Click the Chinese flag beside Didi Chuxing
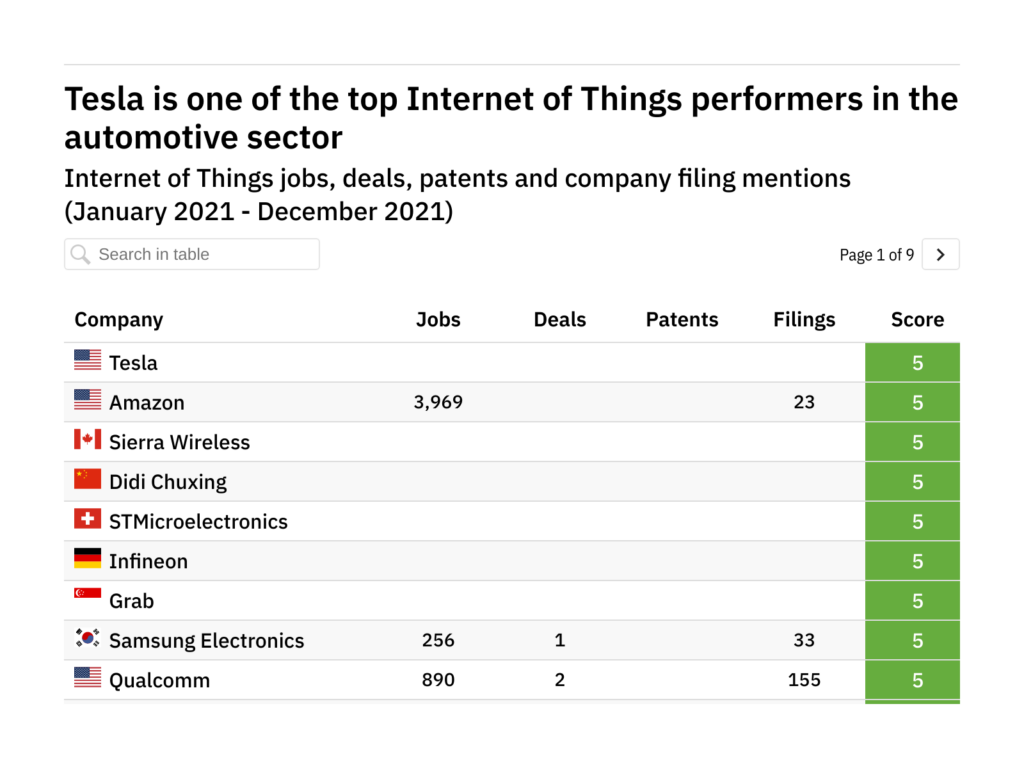Viewport: 1024px width, 768px height. pyautogui.click(x=88, y=479)
